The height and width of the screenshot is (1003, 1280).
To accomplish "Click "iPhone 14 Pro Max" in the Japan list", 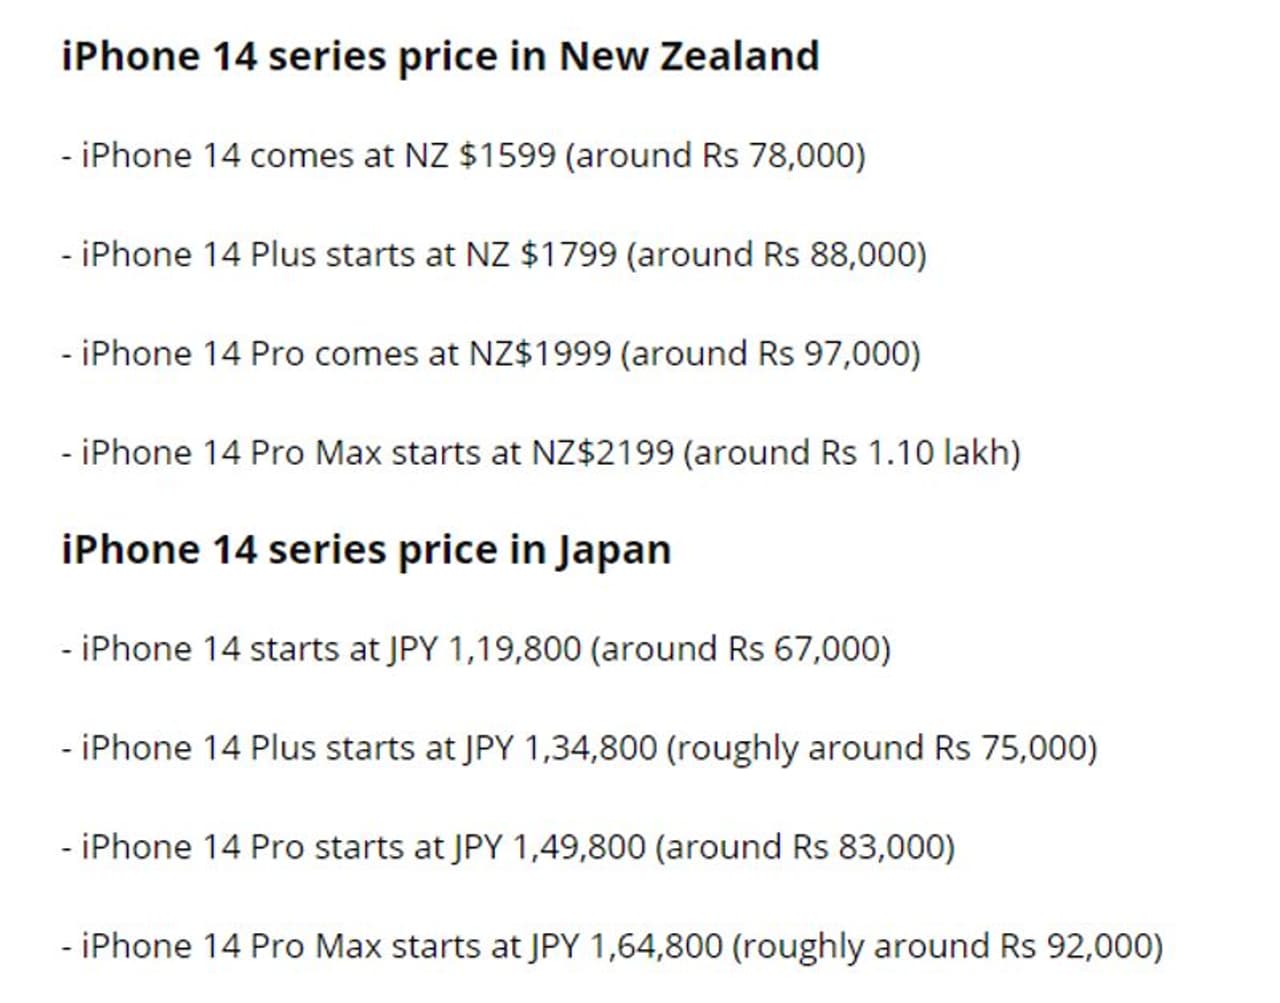I will click(232, 946).
